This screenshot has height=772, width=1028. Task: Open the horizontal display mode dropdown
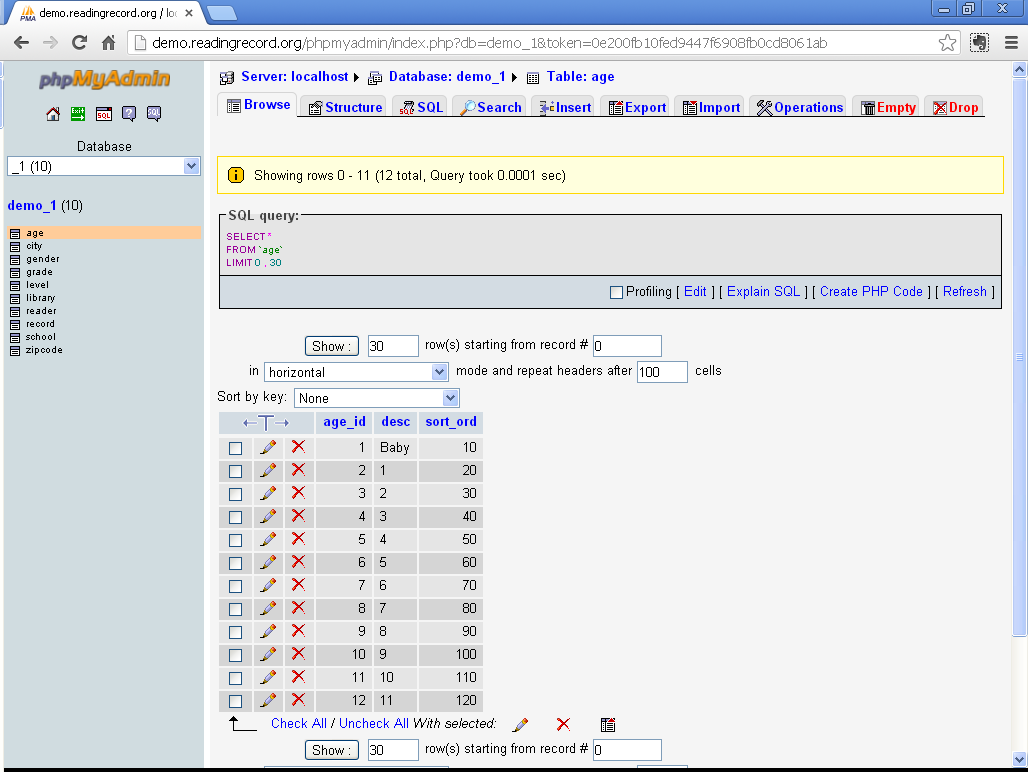356,371
